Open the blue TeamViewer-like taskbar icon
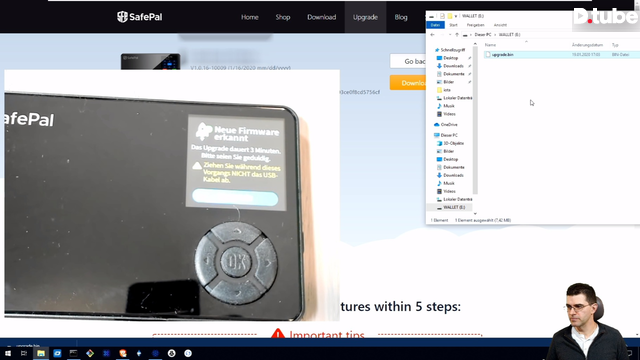Screen dimensions: 640x360 [x=57, y=353]
